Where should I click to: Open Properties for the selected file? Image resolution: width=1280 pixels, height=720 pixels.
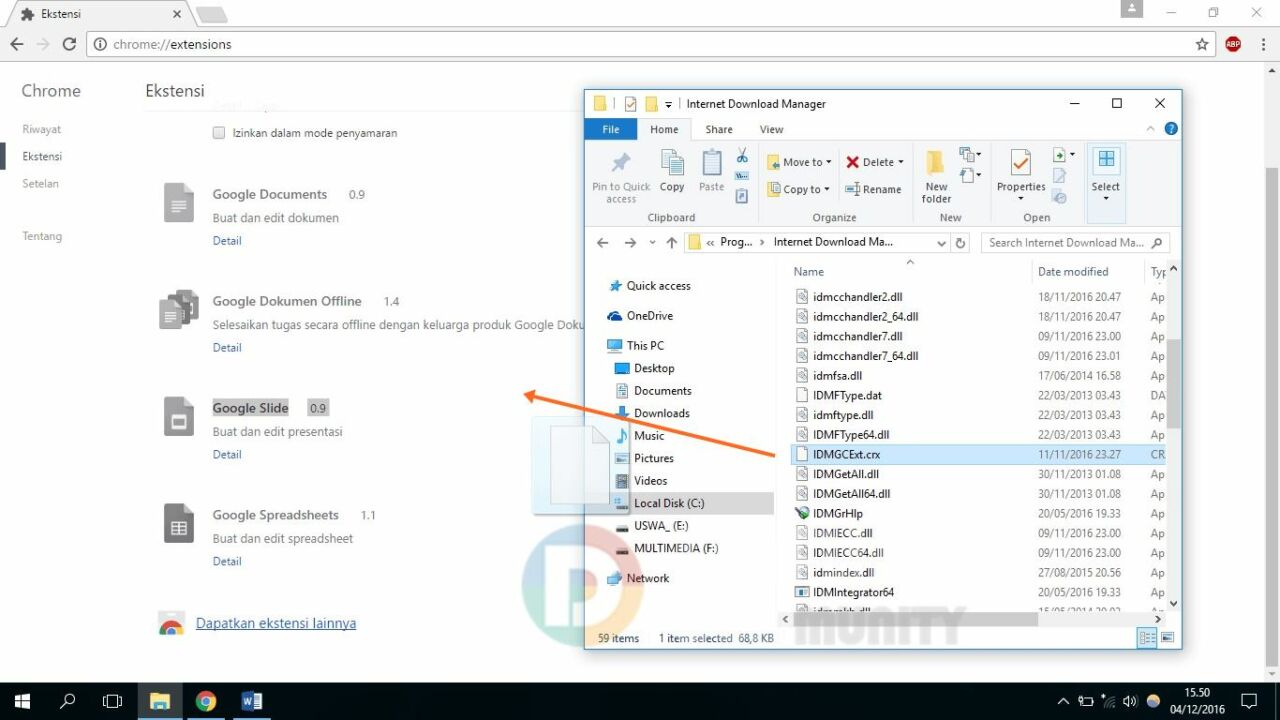click(1020, 170)
